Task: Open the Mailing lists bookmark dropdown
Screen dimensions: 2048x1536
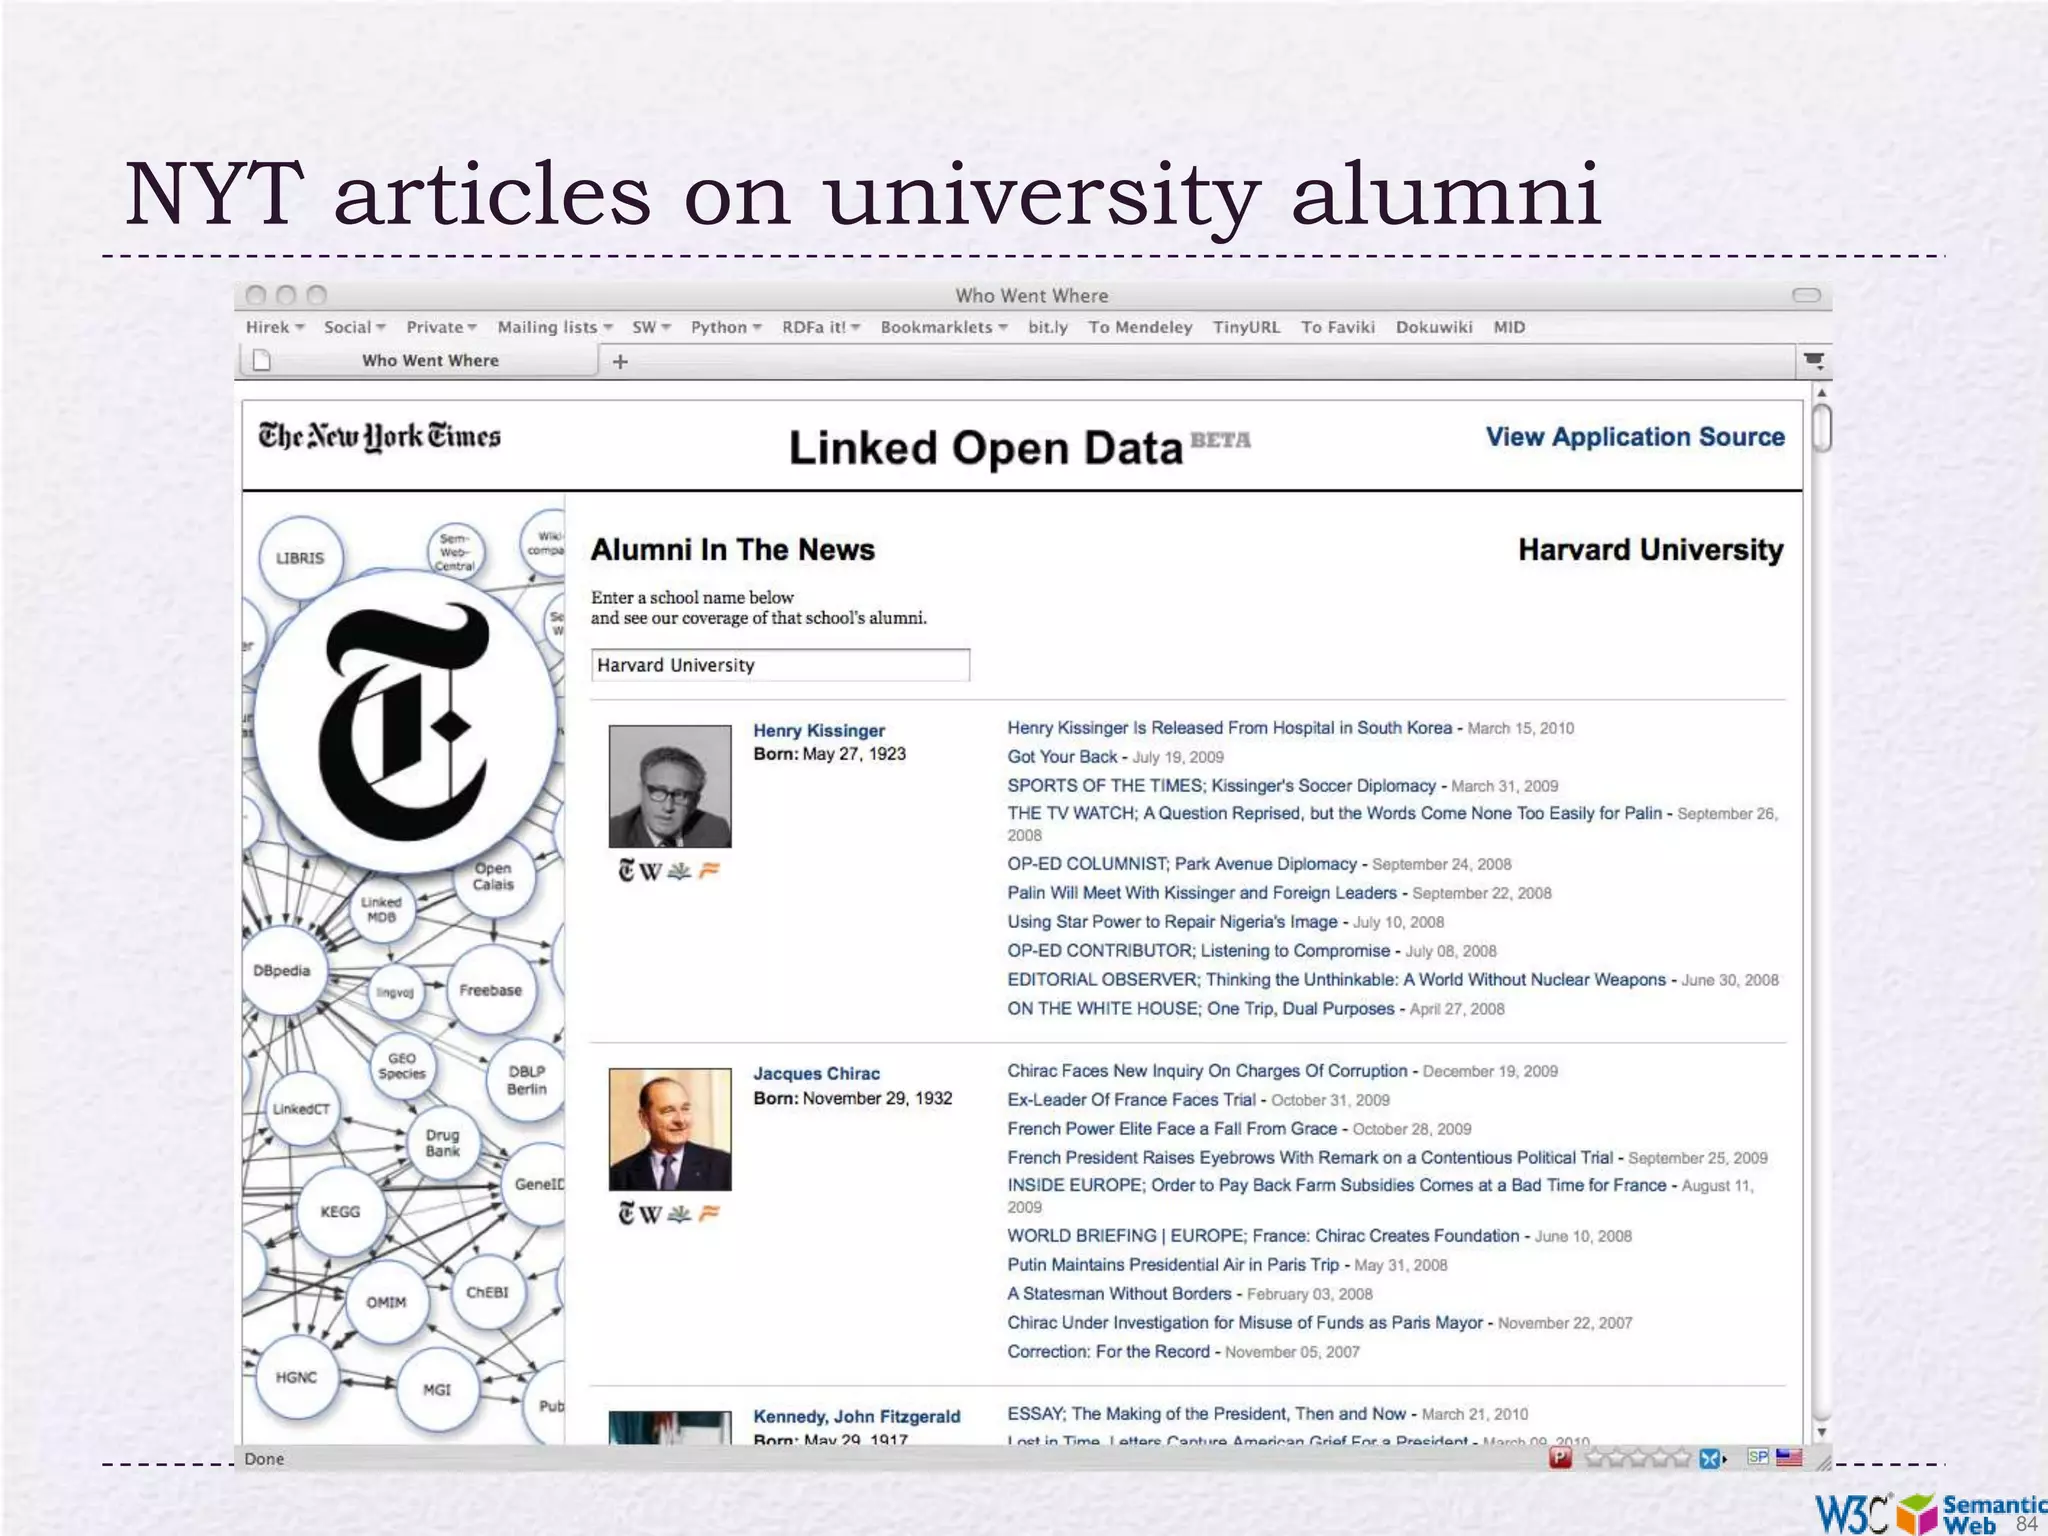Action: [555, 327]
